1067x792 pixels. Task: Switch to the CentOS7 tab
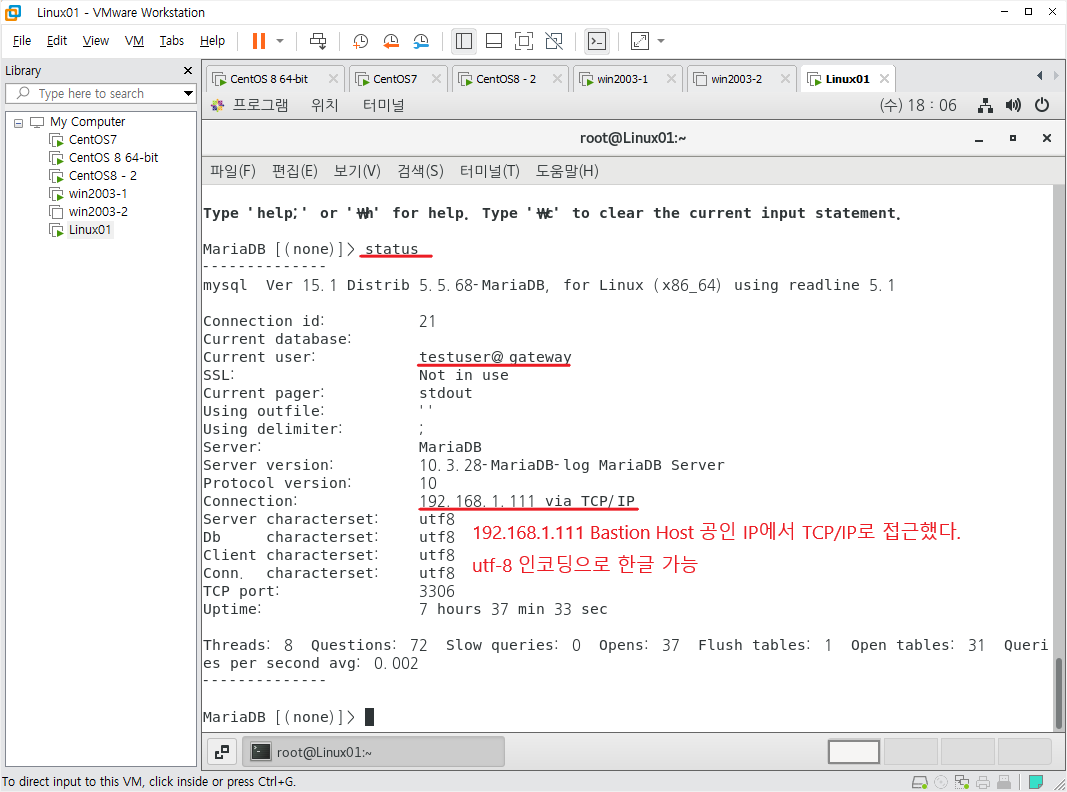(395, 79)
